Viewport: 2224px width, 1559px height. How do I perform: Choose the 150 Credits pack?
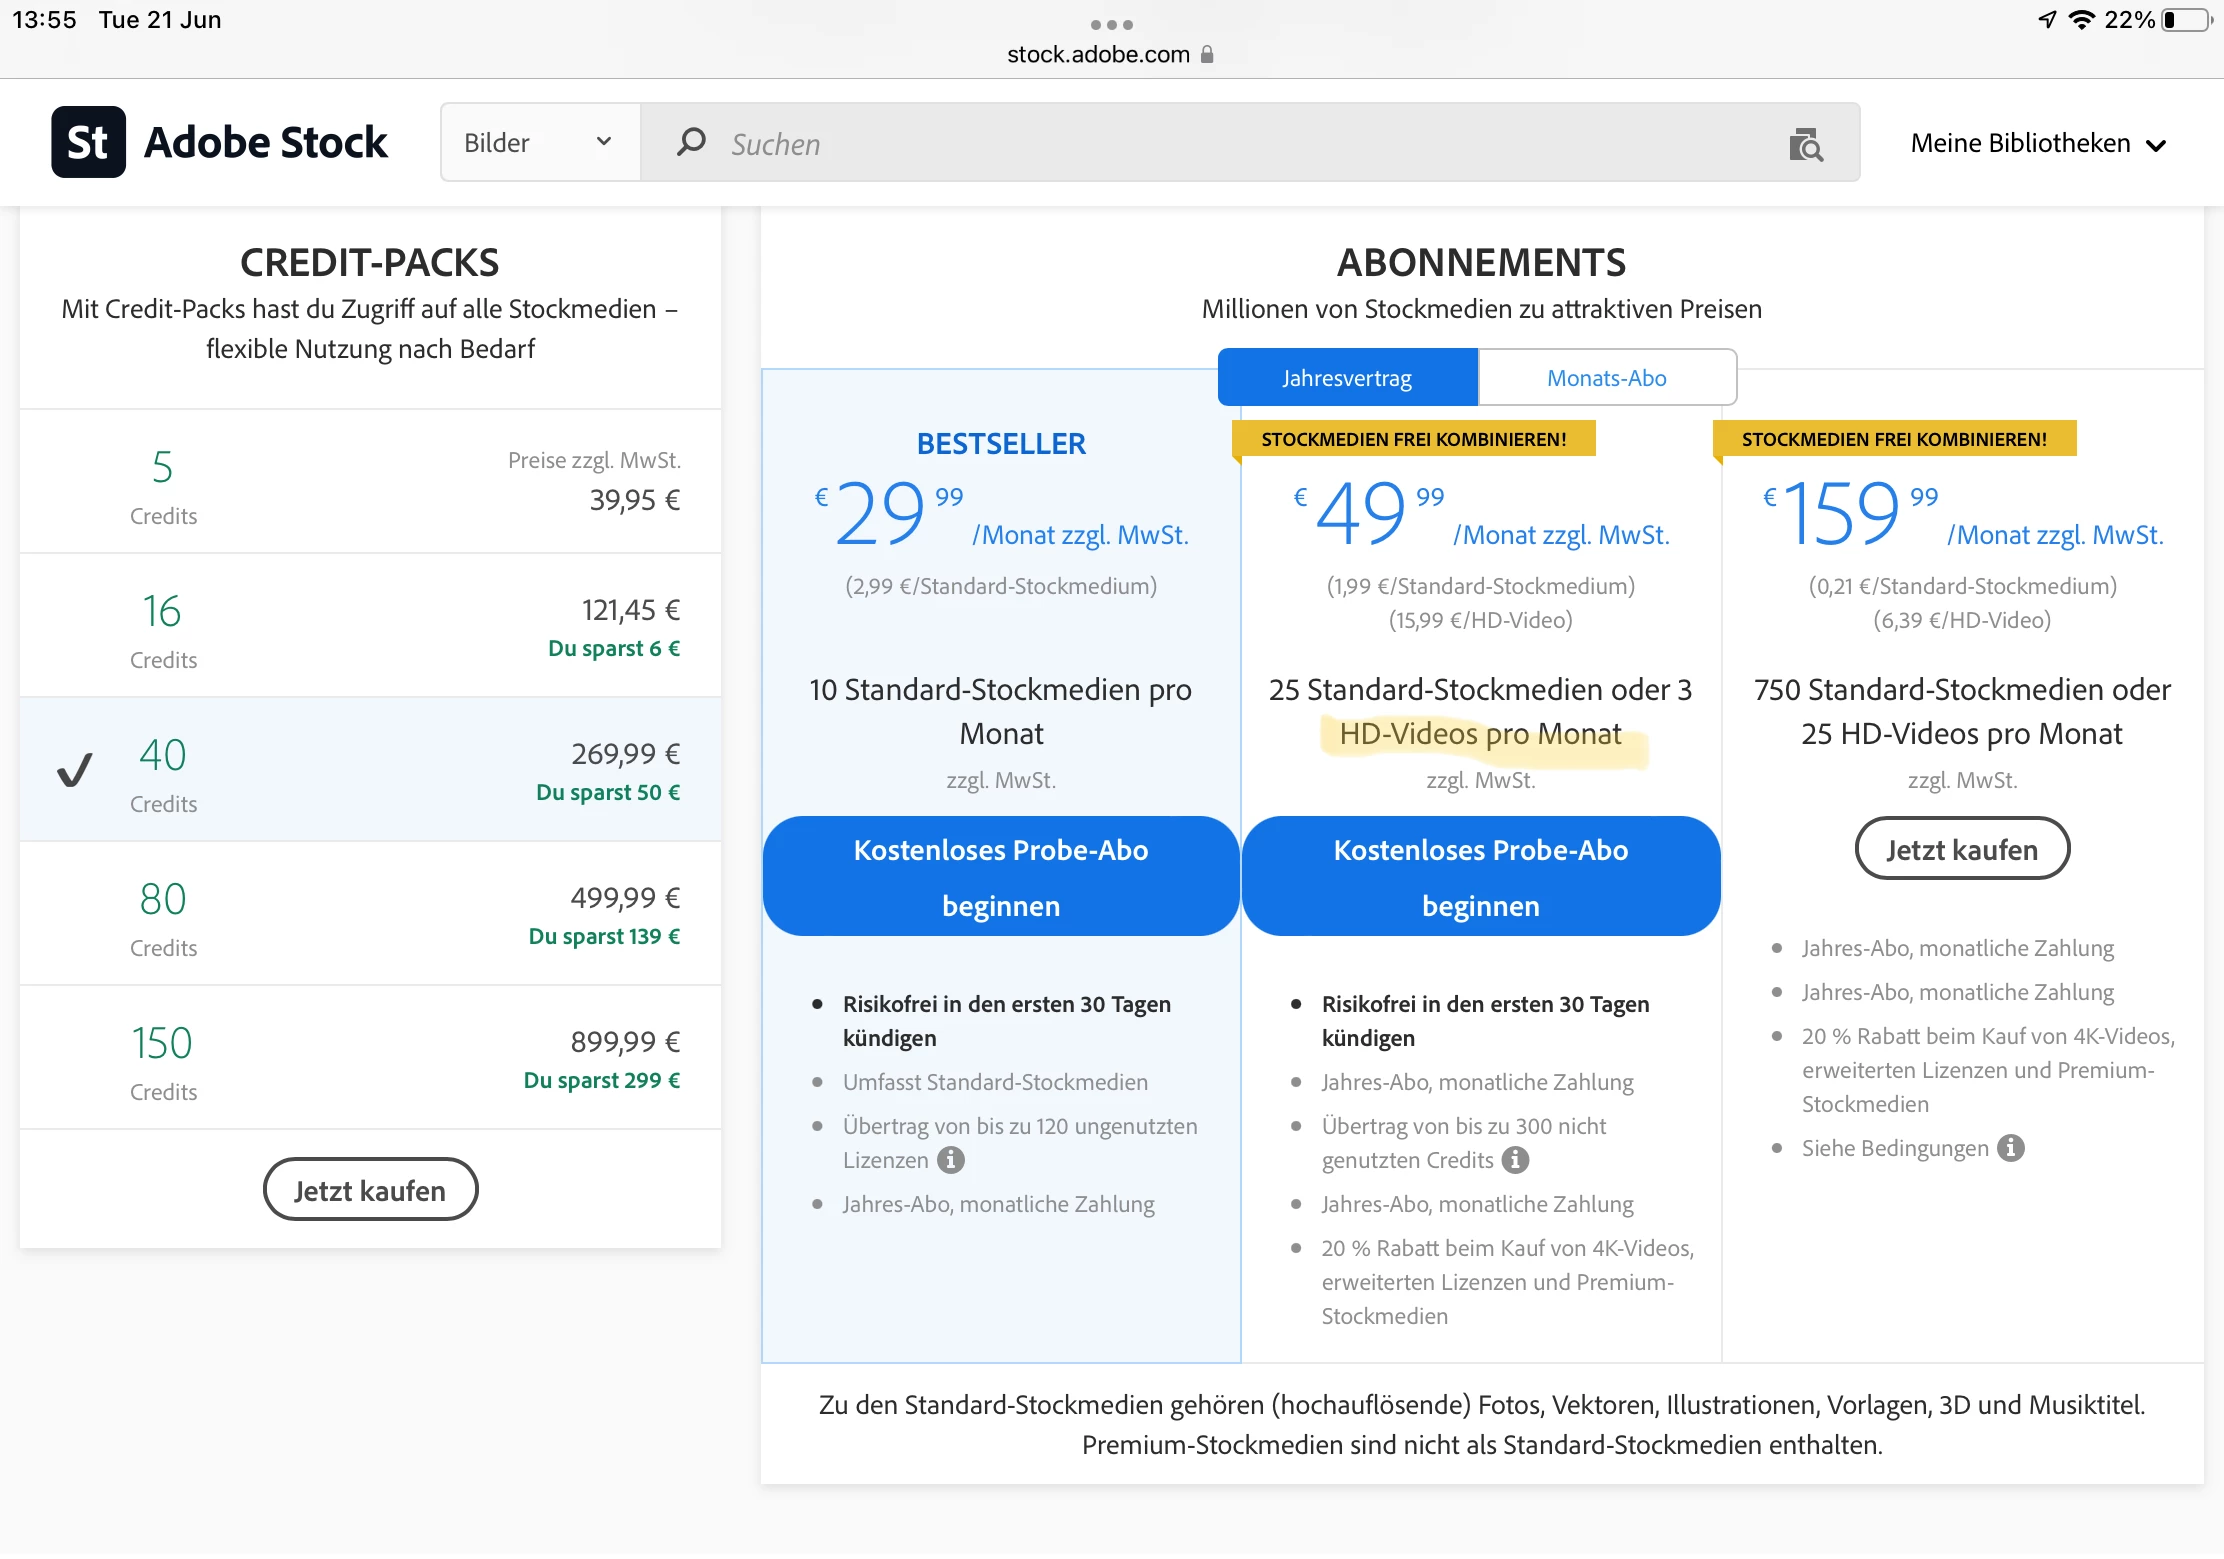click(x=370, y=1058)
